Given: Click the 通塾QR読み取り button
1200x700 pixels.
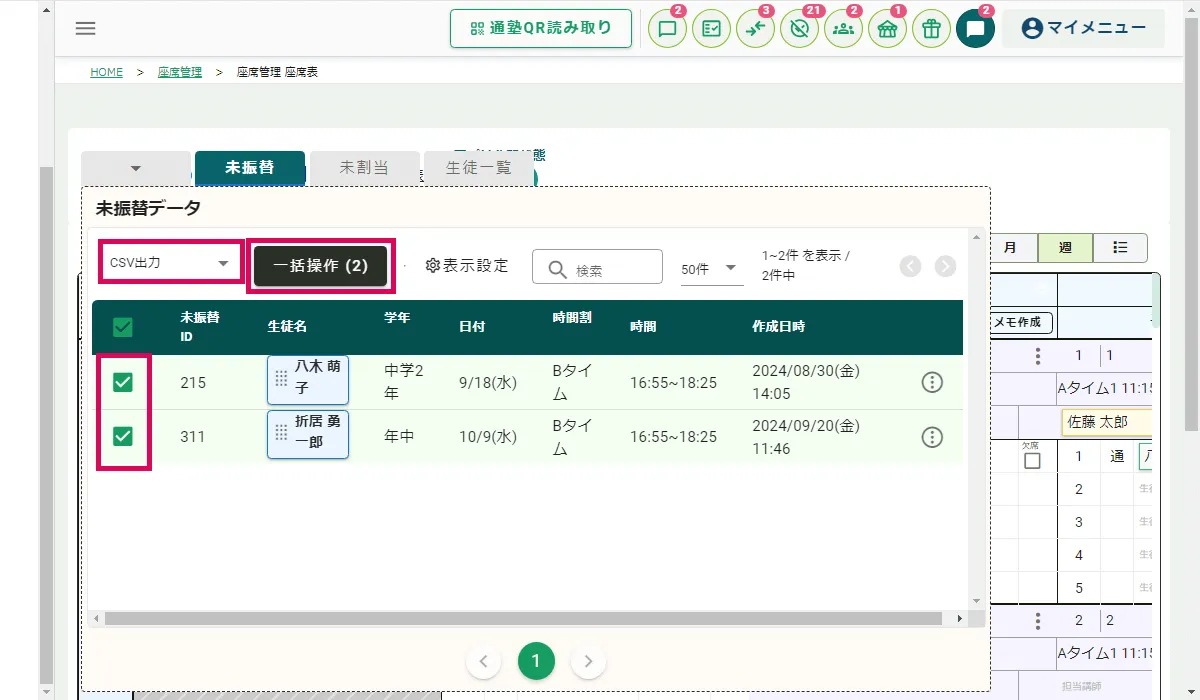Looking at the screenshot, I should click(x=541, y=28).
